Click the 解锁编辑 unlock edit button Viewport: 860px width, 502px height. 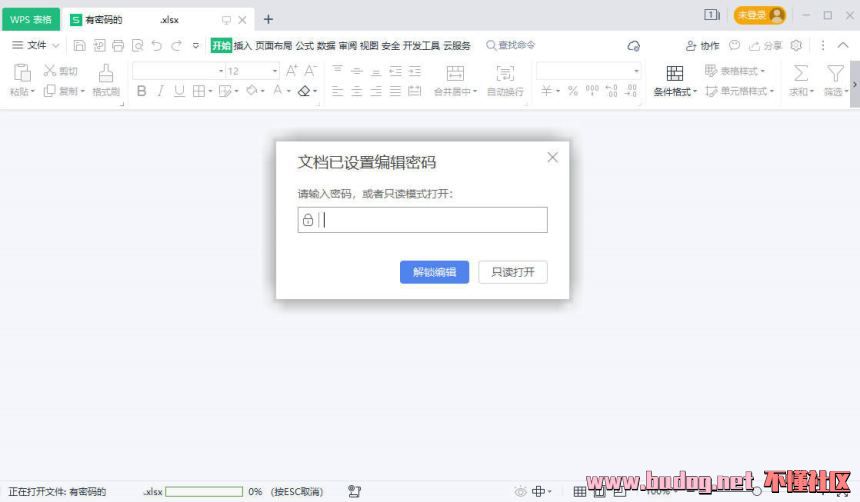tap(434, 272)
